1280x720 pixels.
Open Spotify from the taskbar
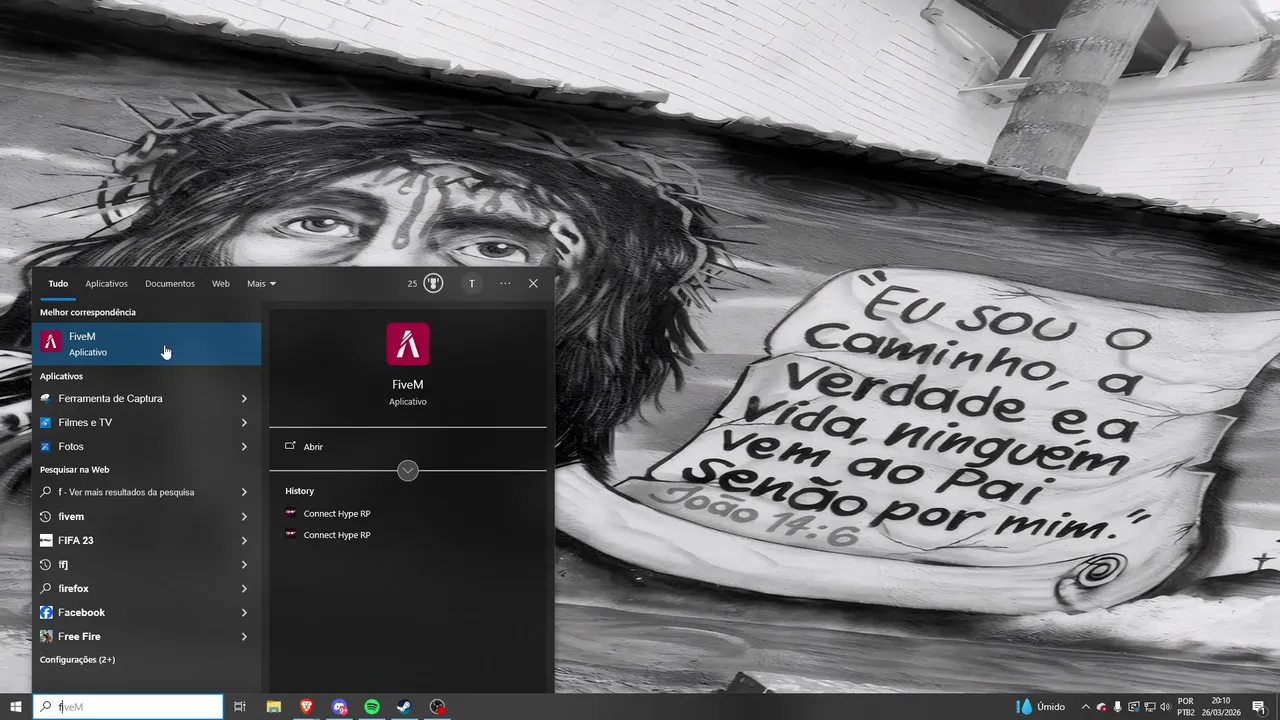tap(372, 707)
